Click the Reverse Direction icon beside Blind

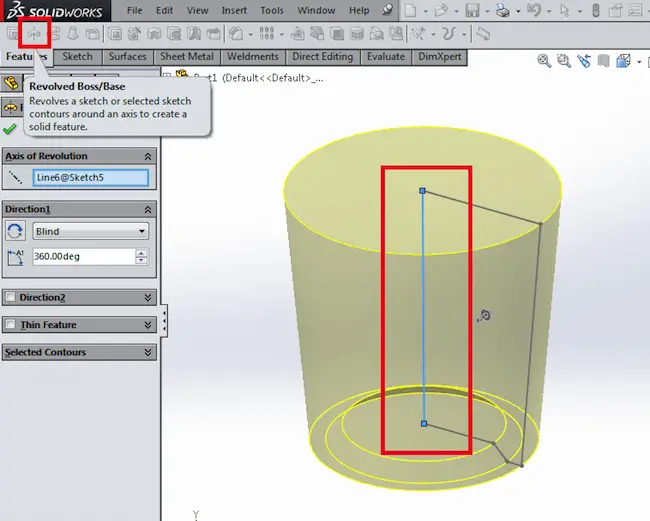[x=15, y=231]
